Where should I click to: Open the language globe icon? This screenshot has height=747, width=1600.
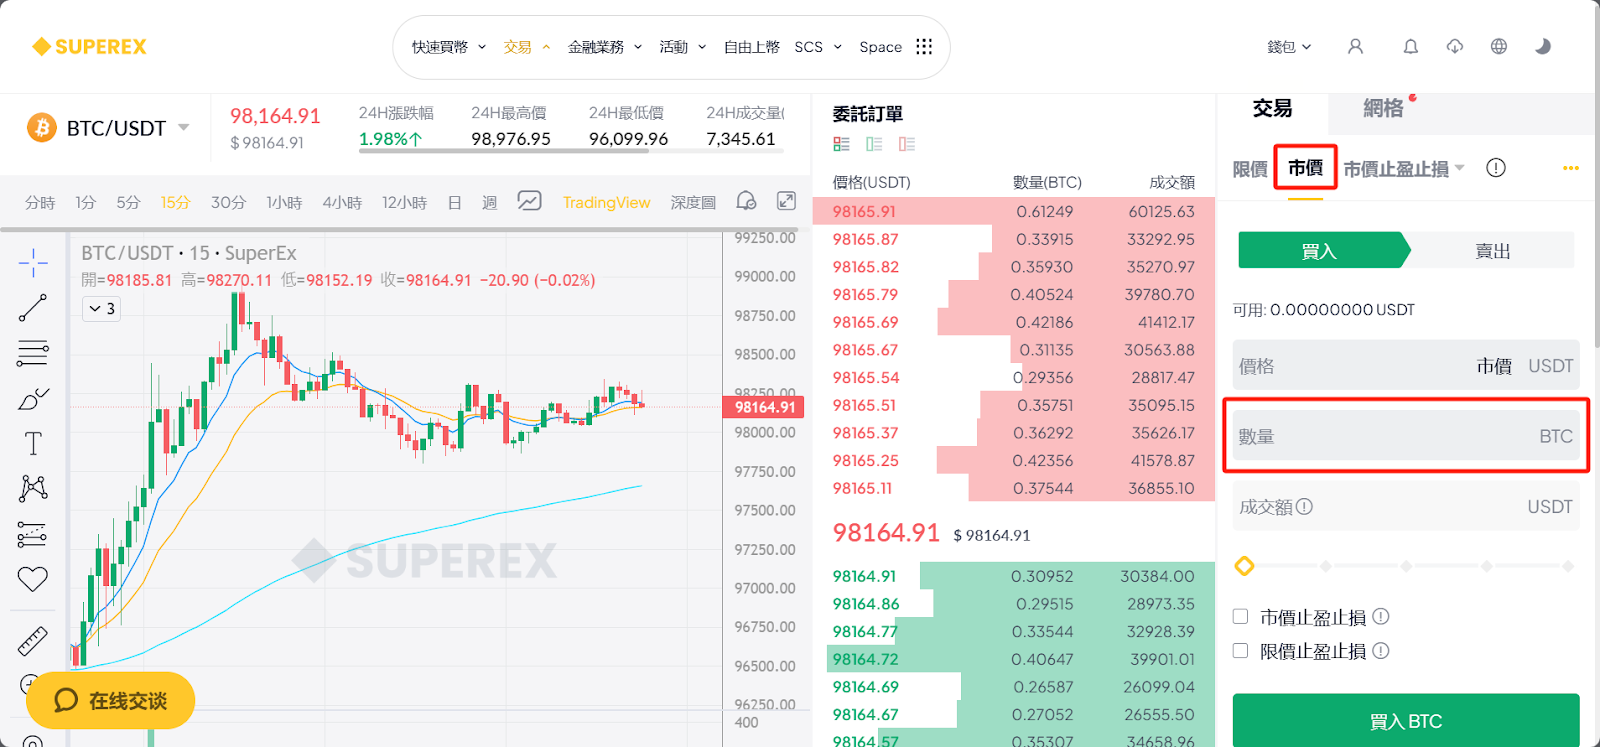1498,47
